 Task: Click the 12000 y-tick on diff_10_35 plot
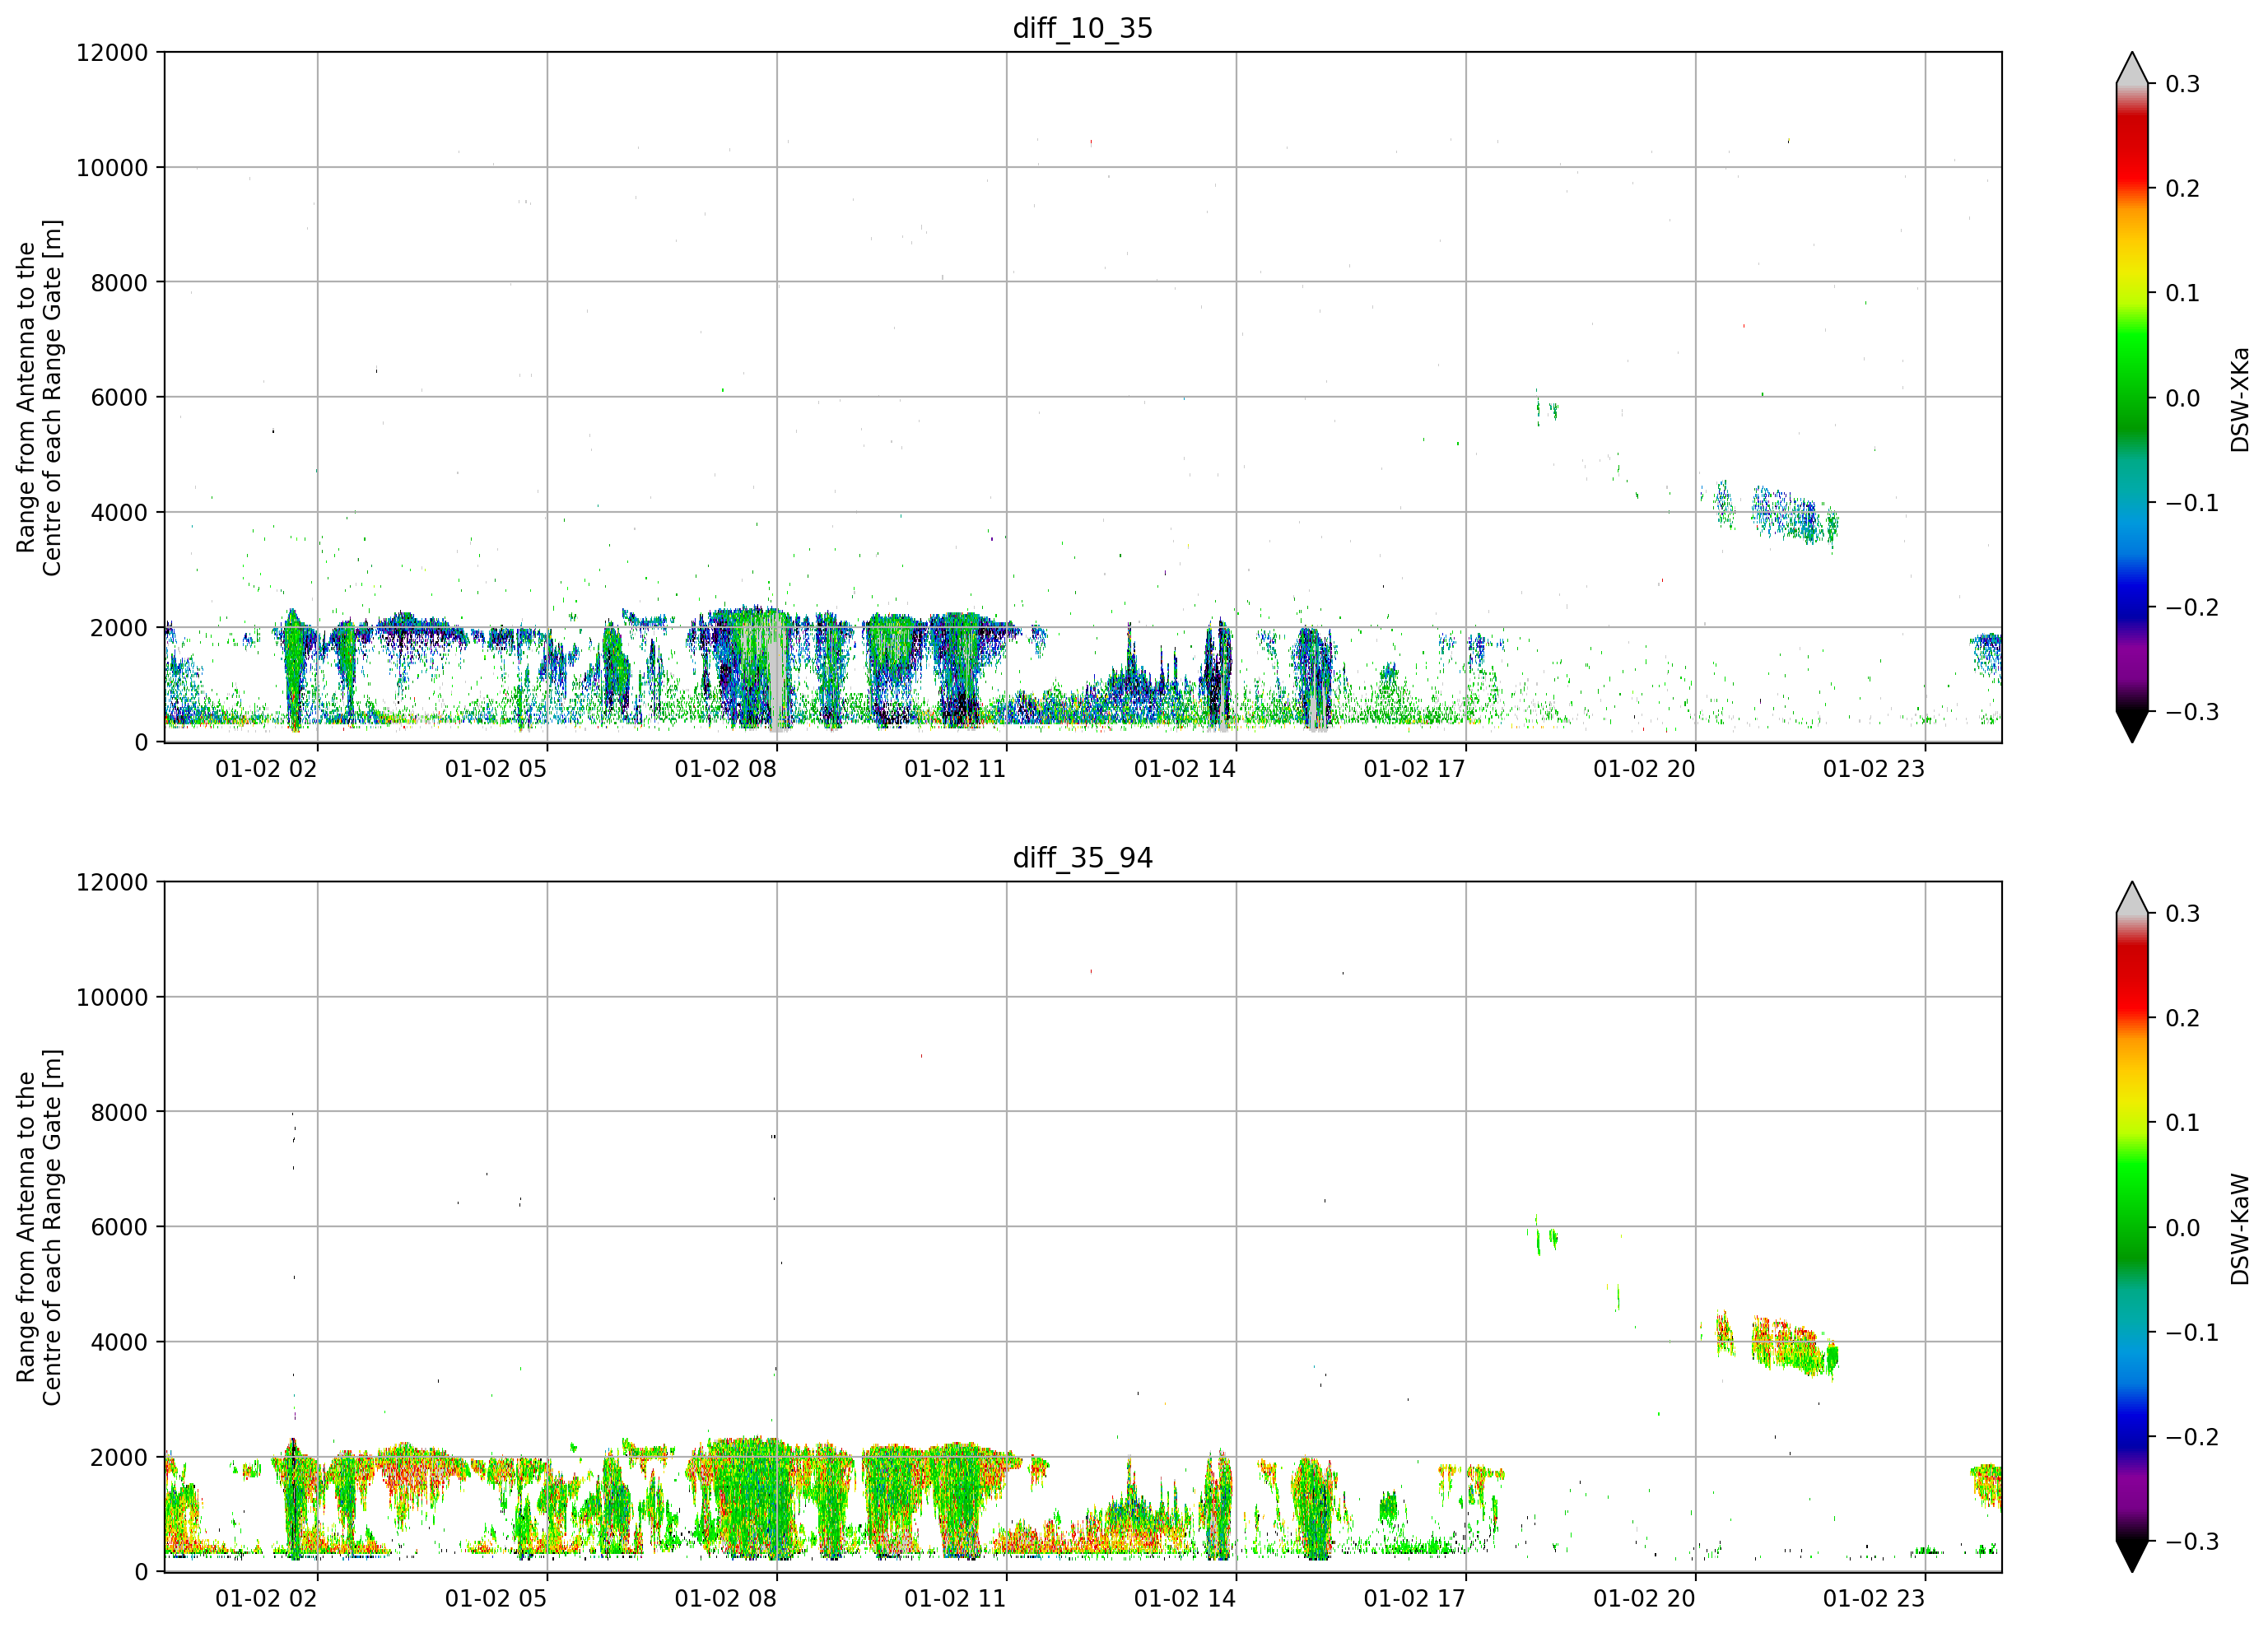[112, 52]
